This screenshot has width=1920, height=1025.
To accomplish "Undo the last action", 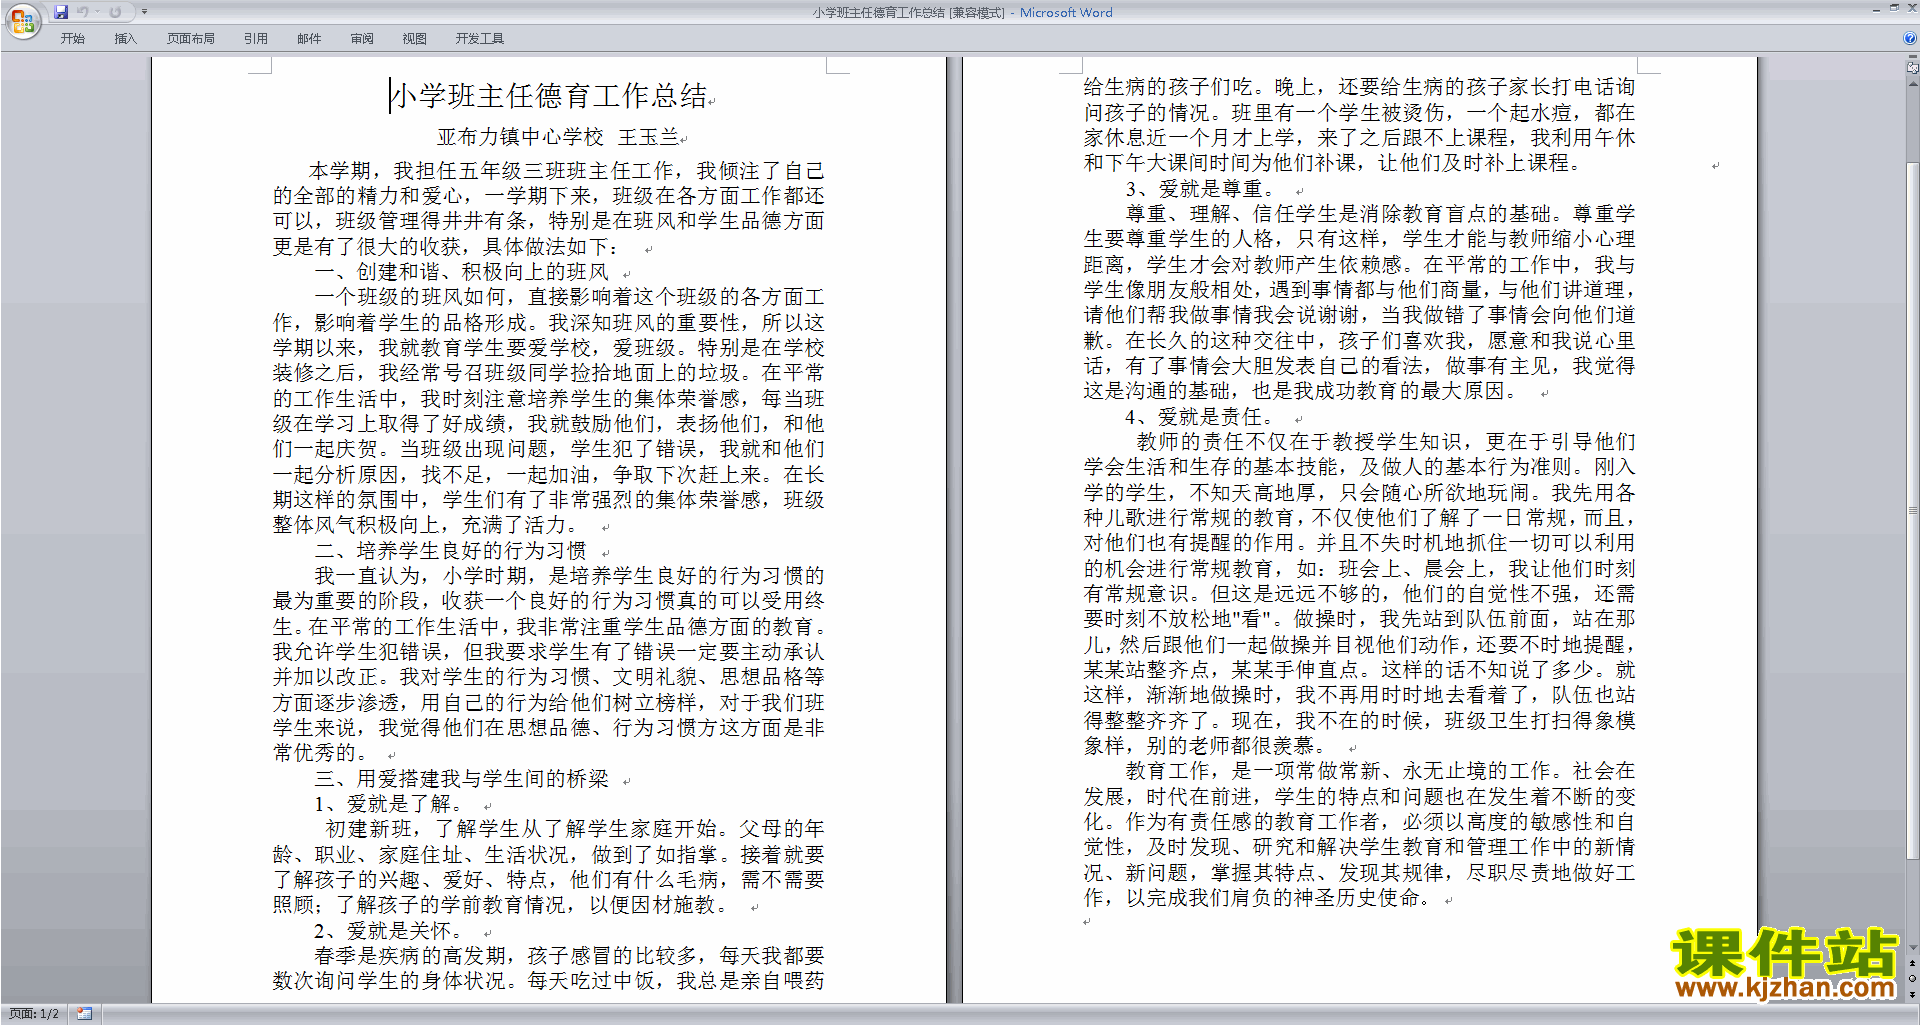I will 83,12.
